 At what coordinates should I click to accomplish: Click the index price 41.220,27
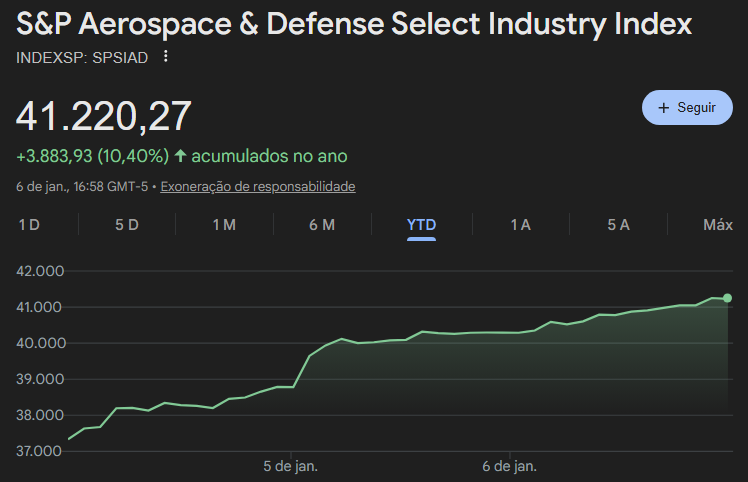[x=104, y=117]
